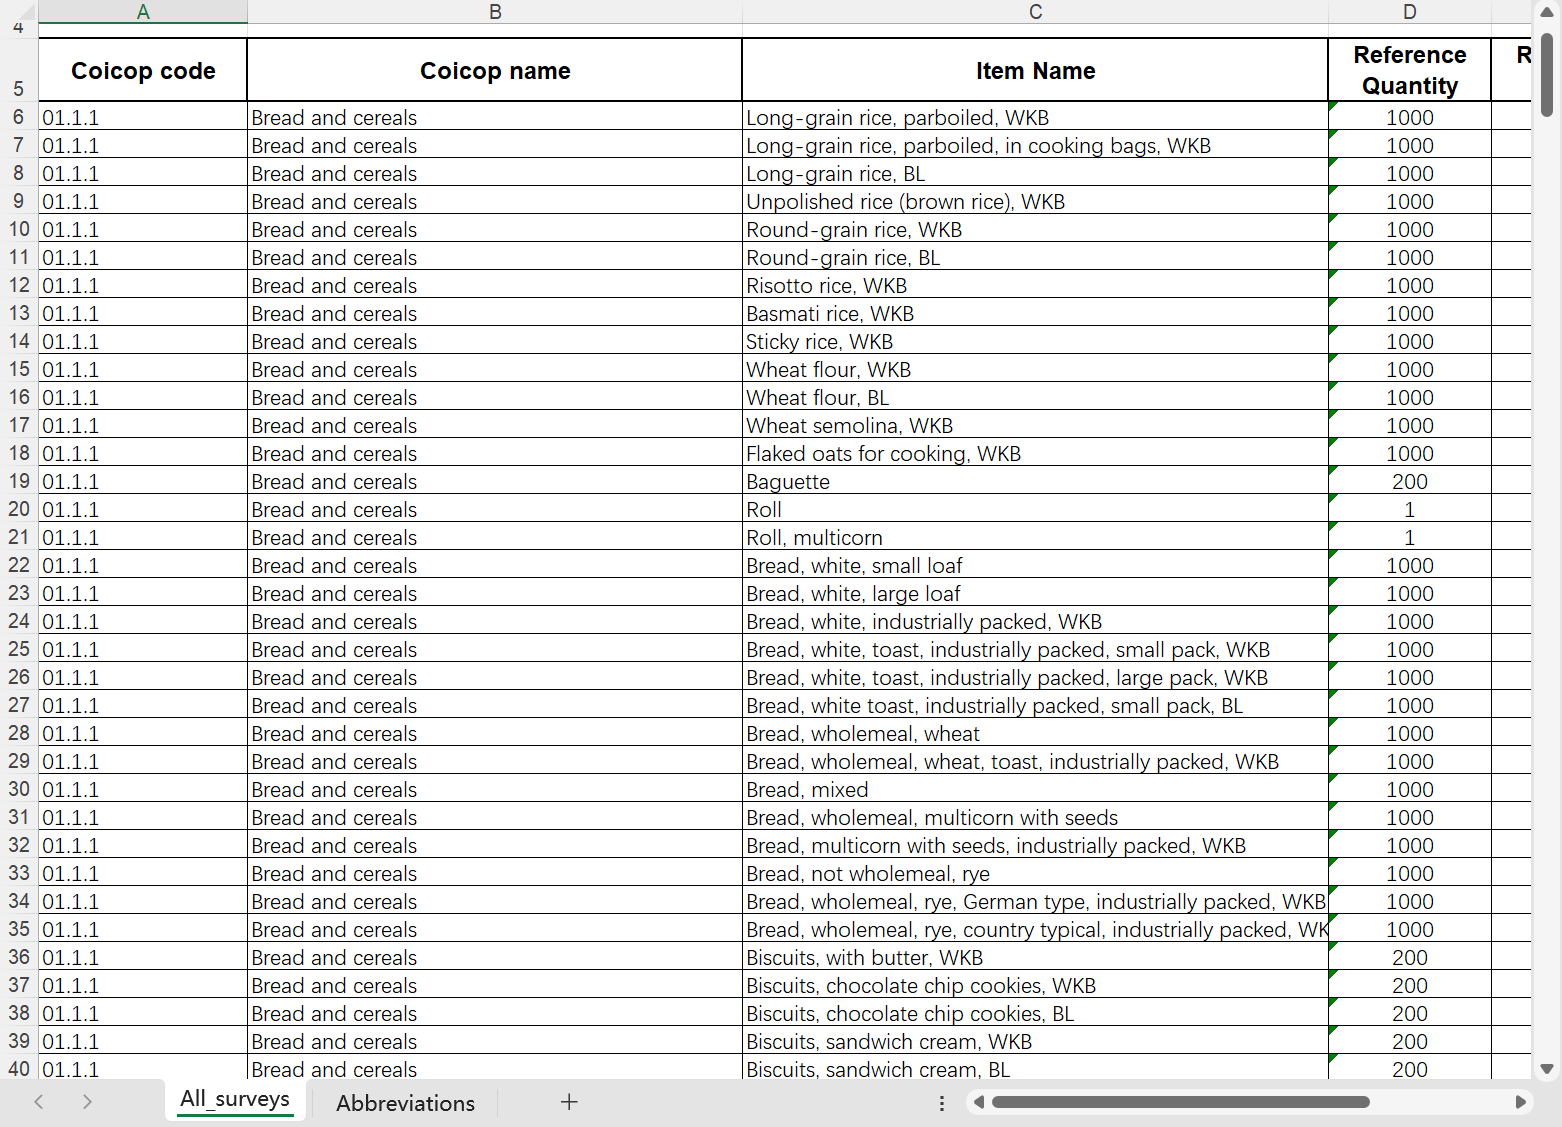
Task: Click cell 'Bread, white, industrially packed, WKB'
Action: pos(1035,621)
